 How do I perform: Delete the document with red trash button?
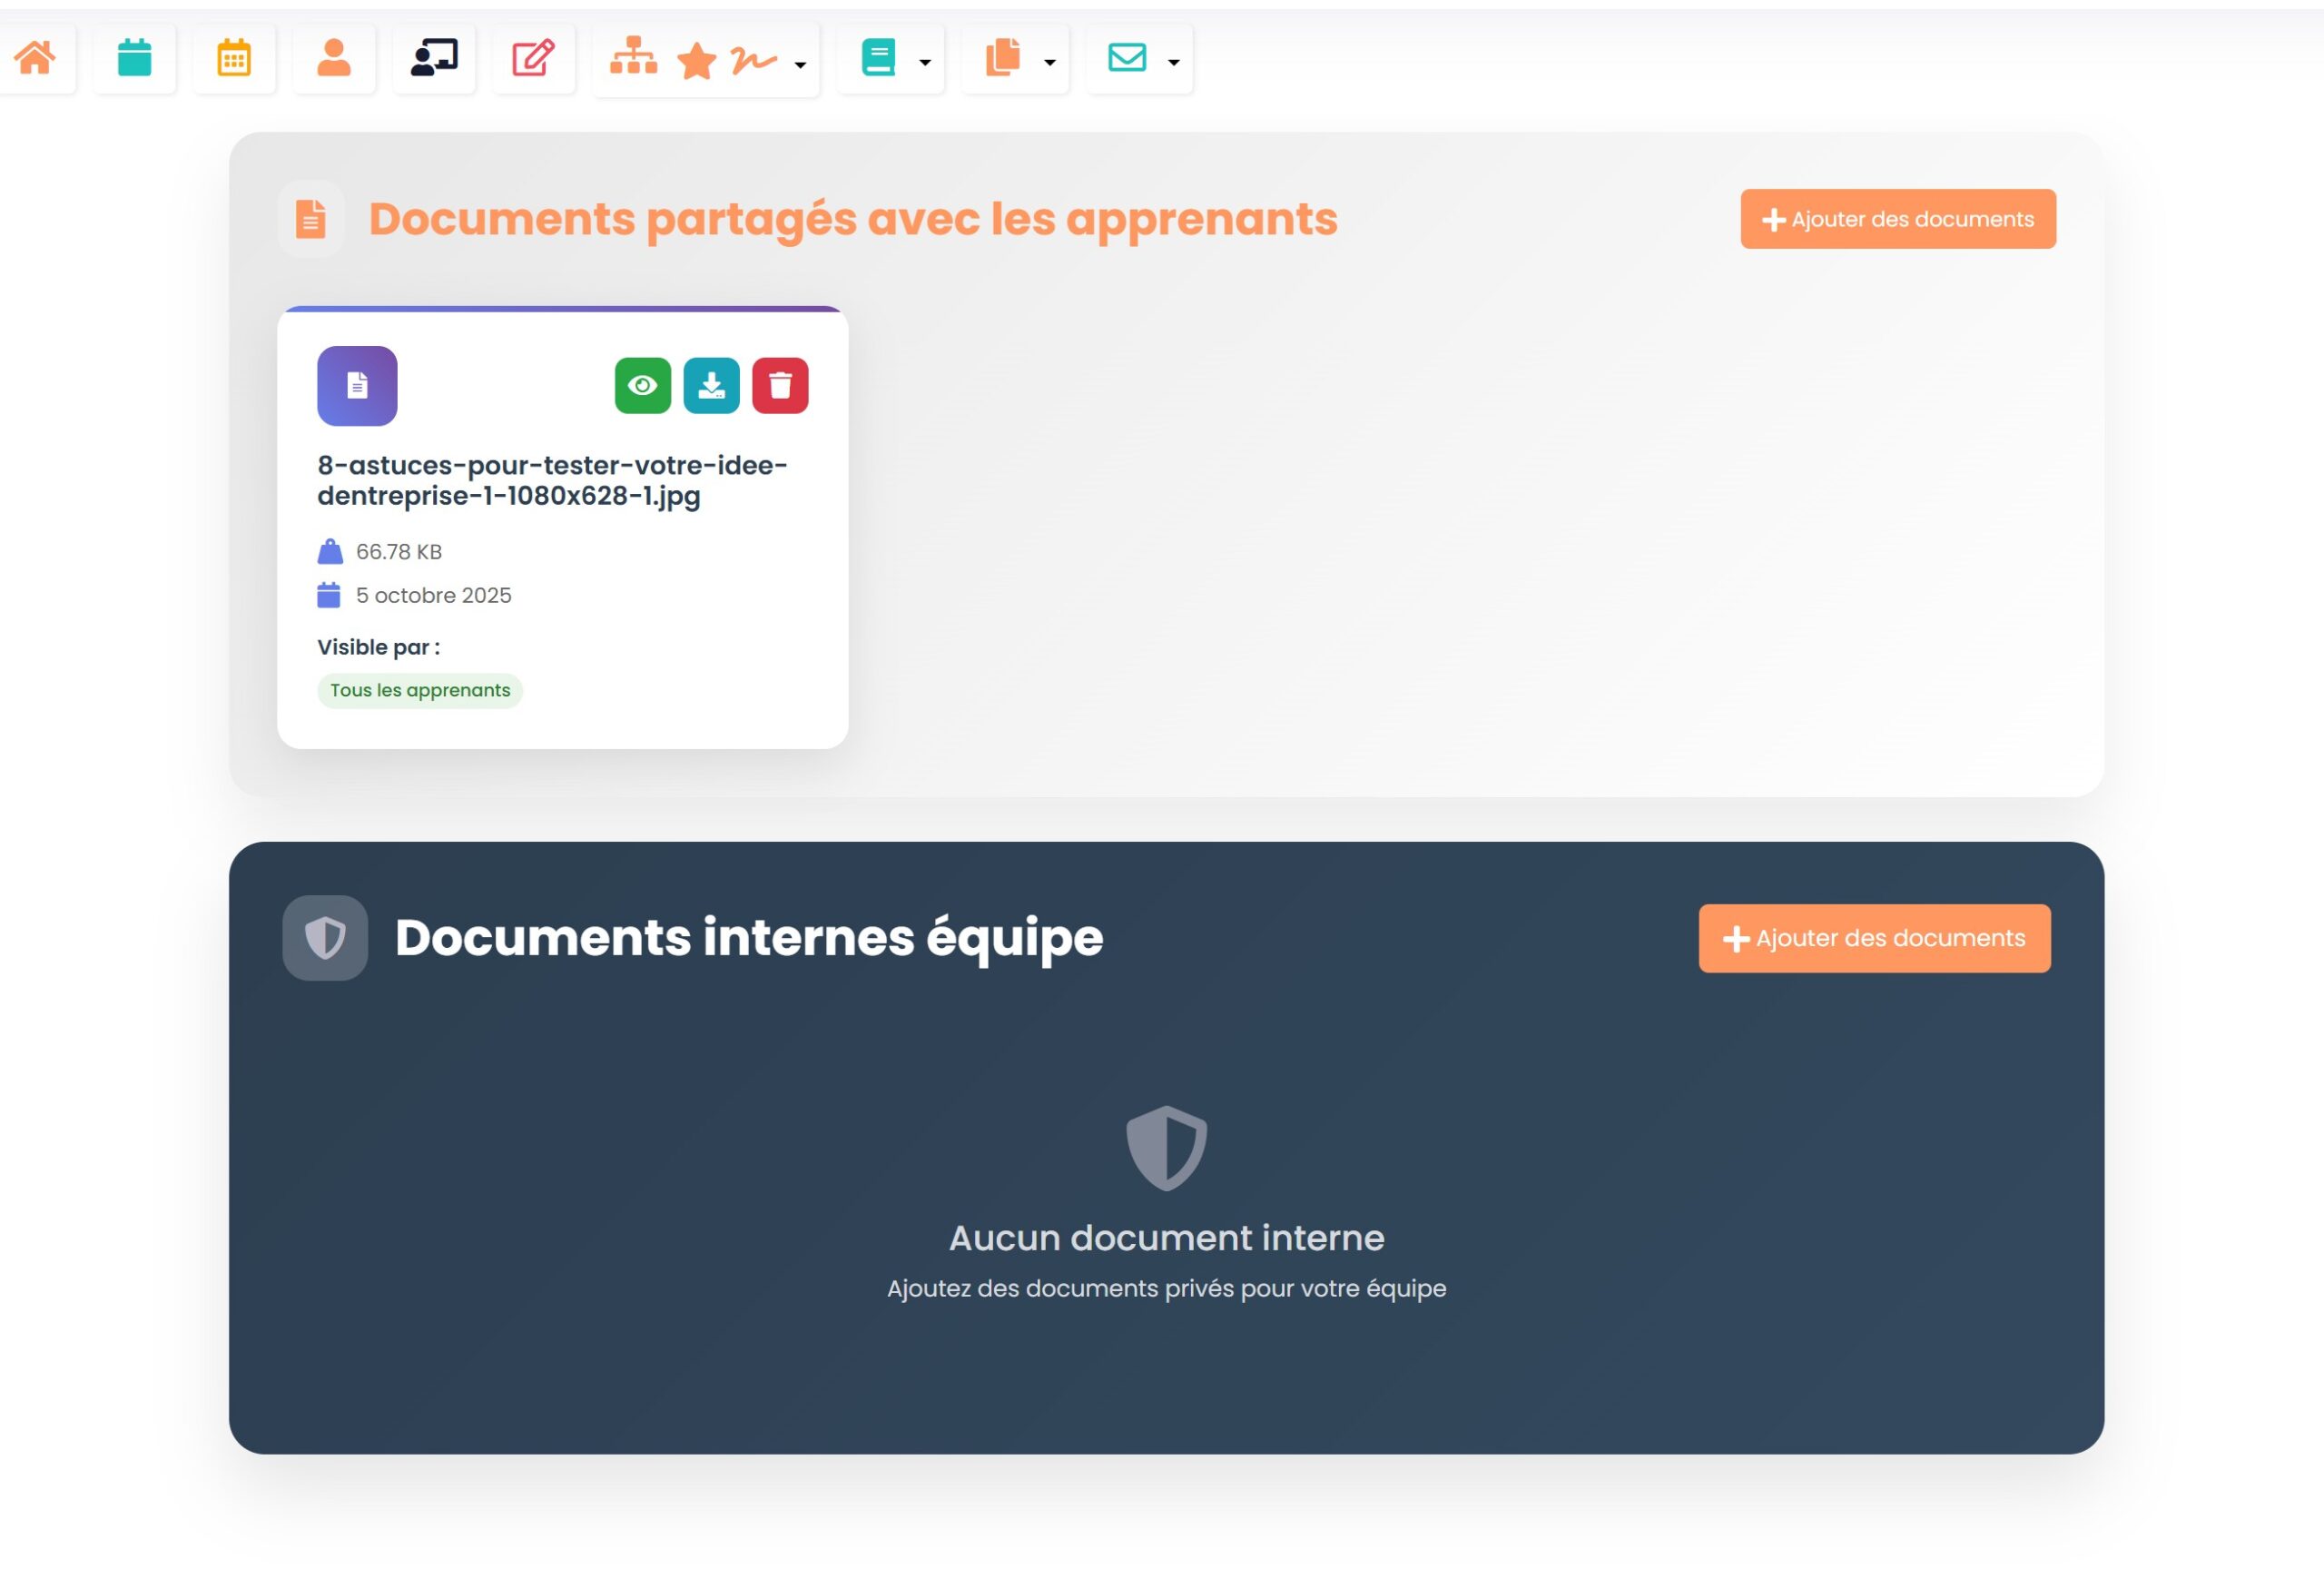click(780, 385)
